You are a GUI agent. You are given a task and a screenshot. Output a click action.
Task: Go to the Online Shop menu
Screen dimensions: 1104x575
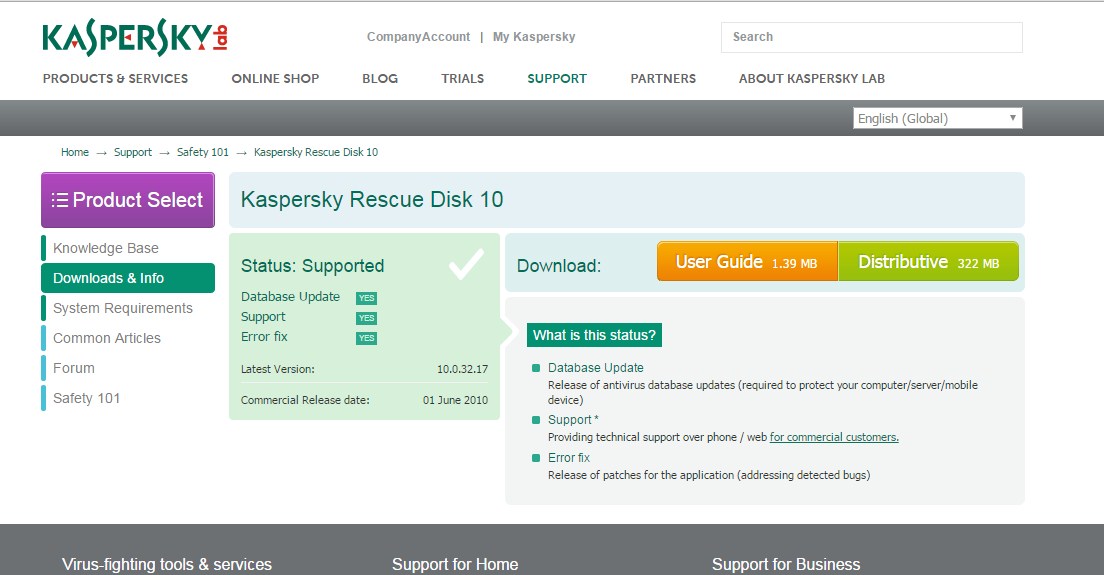275,79
